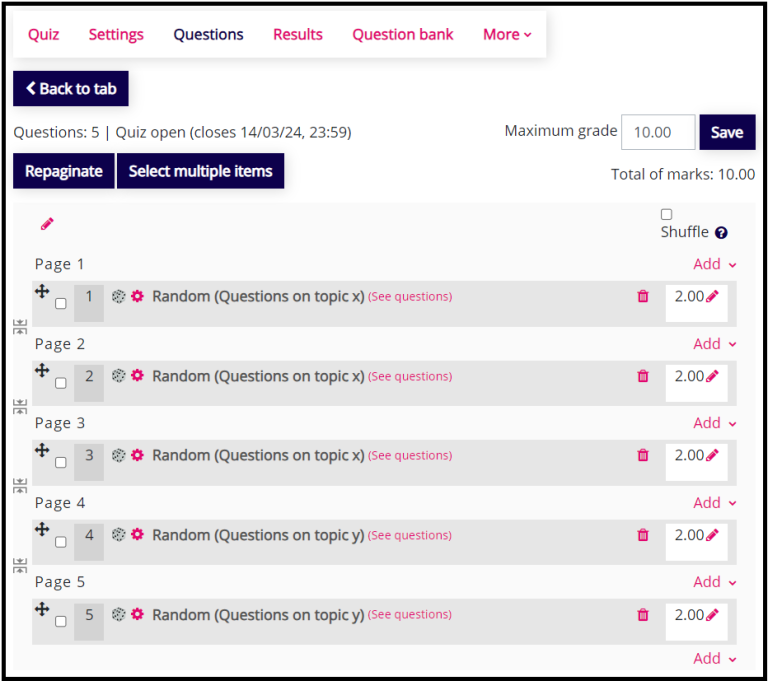Viewport: 768px width, 681px height.
Task: Open See questions link for question 2
Action: click(x=410, y=376)
